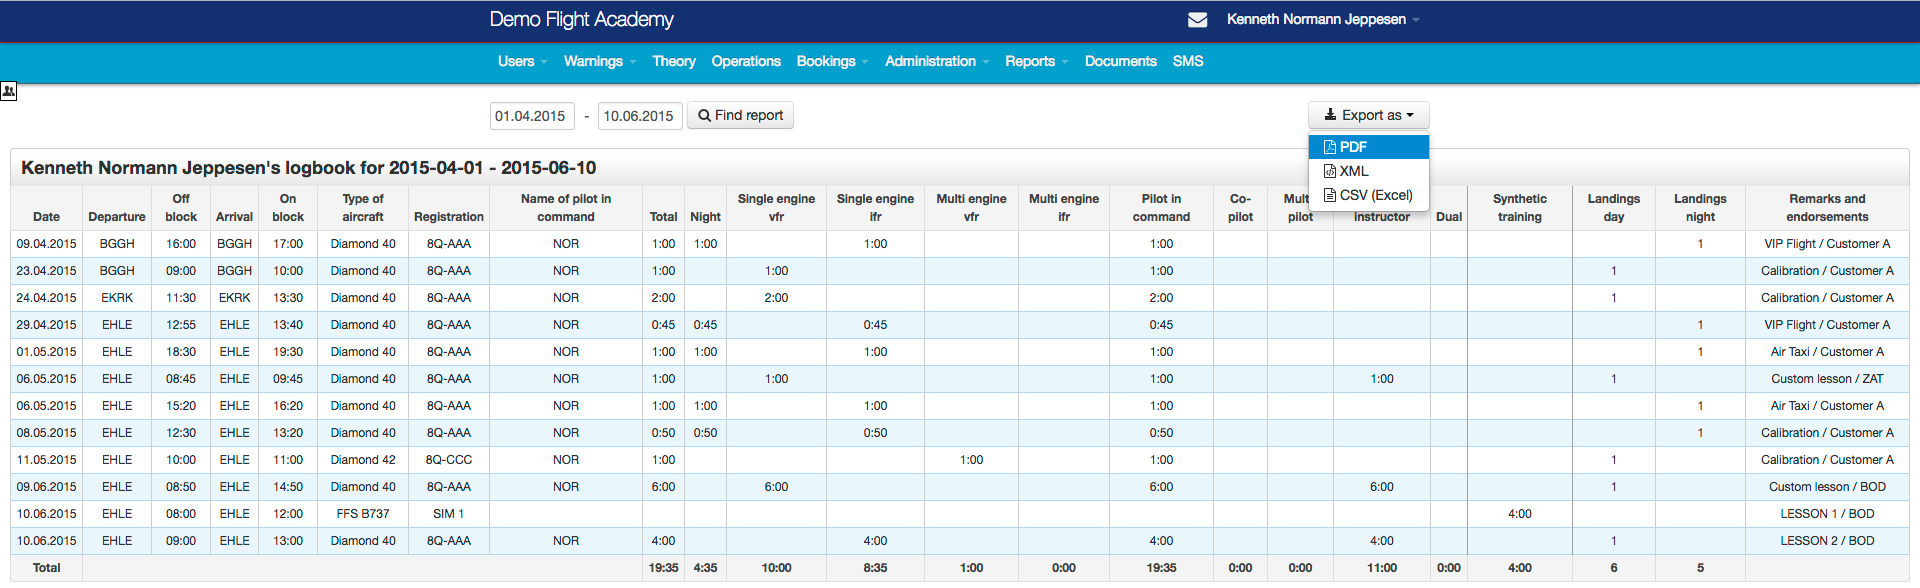Open Kenneth Normann Jeppesen user menu

(x=1322, y=19)
